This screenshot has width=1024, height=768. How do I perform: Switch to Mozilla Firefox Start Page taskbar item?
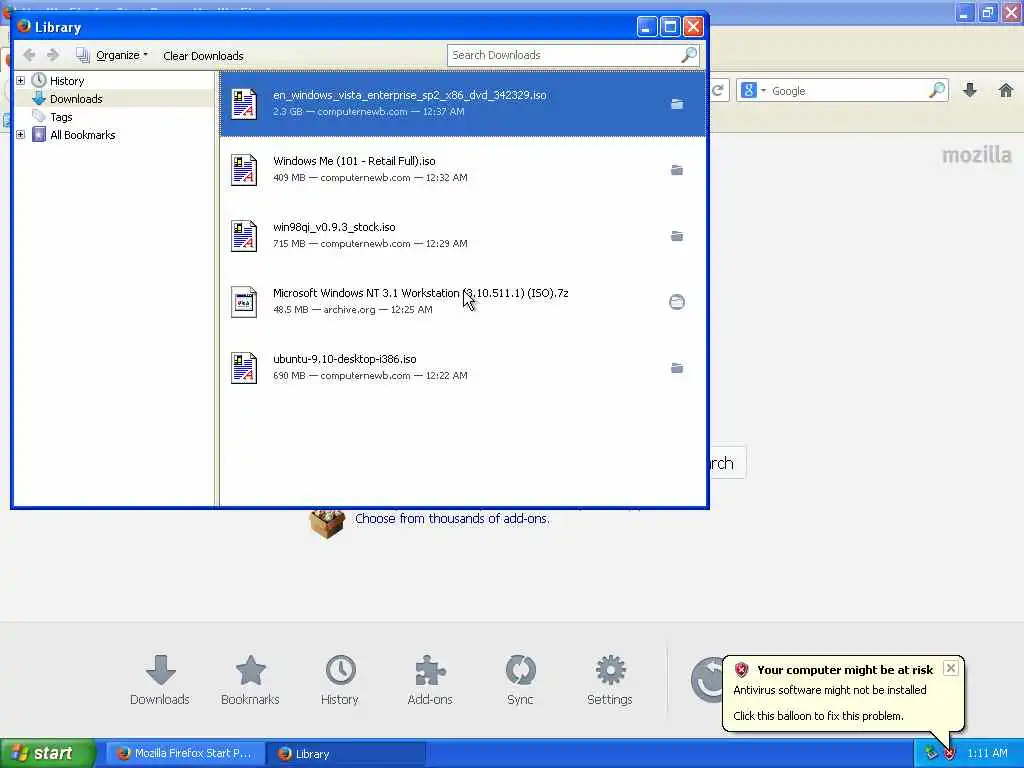click(x=185, y=754)
